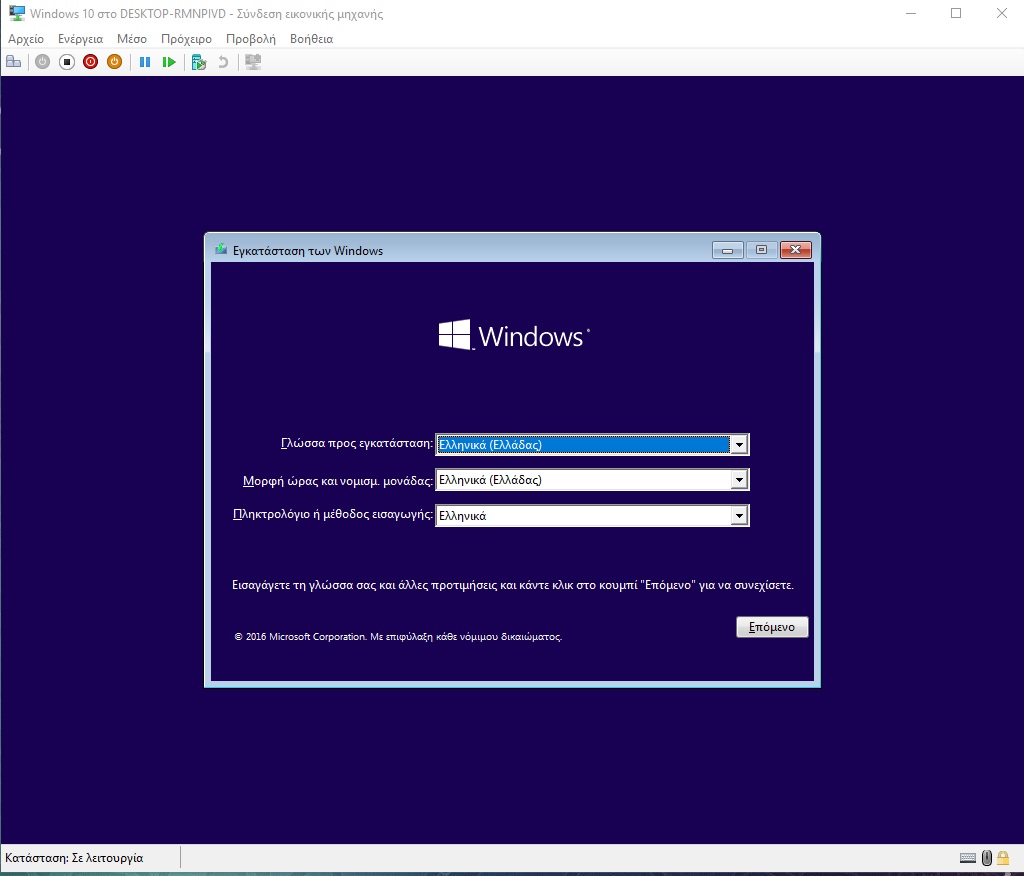Image resolution: width=1024 pixels, height=876 pixels.
Task: Reset the VM with the green play icon
Action: tap(169, 62)
